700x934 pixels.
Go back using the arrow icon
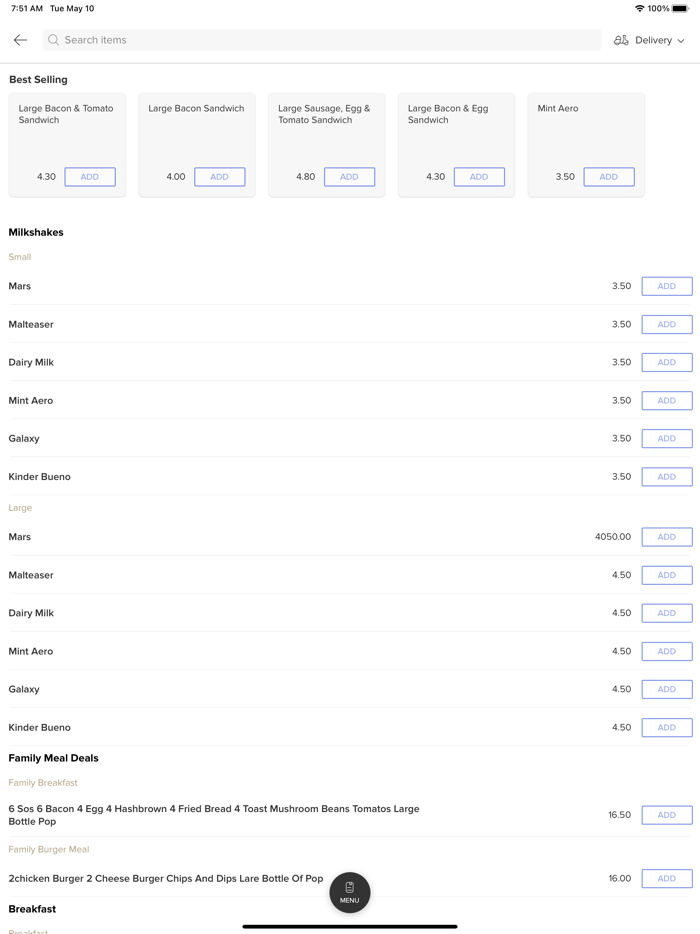[20, 40]
